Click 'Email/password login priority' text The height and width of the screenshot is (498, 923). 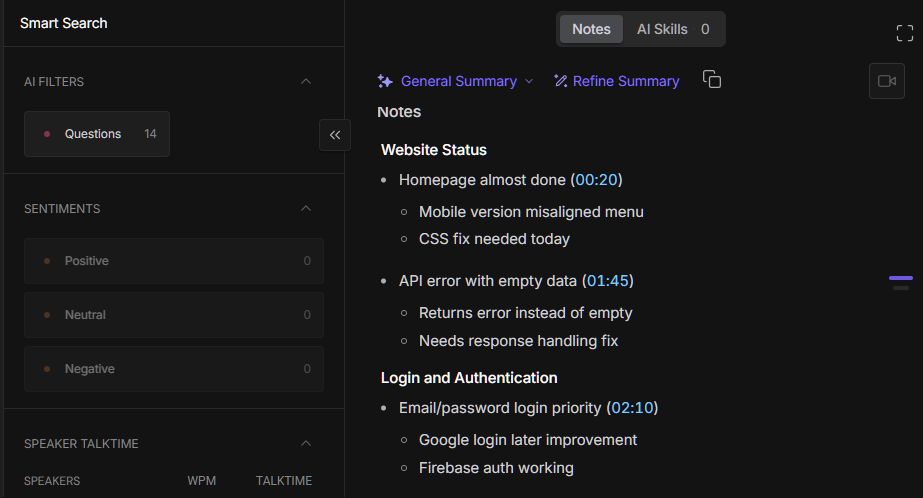(500, 408)
